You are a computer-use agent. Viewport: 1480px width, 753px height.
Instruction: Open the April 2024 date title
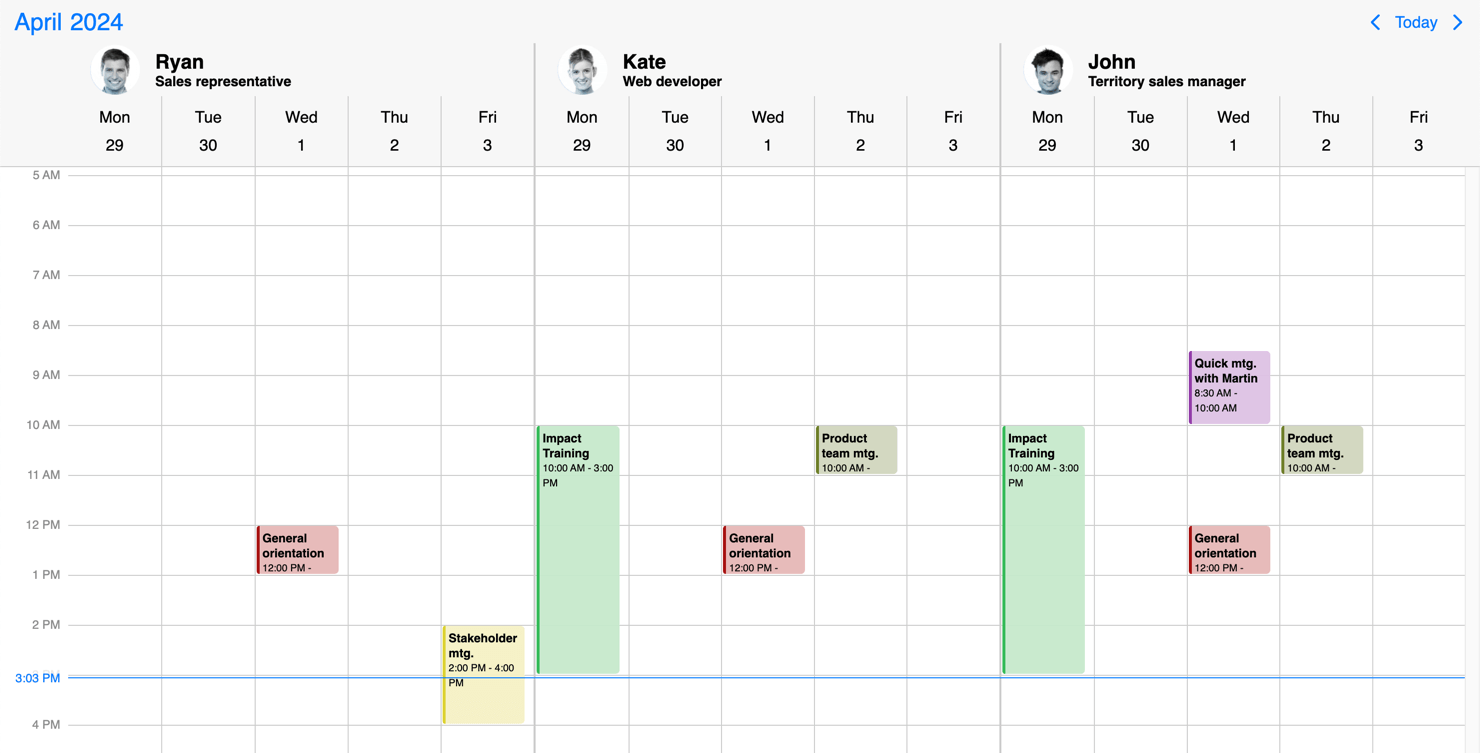pyautogui.click(x=69, y=22)
